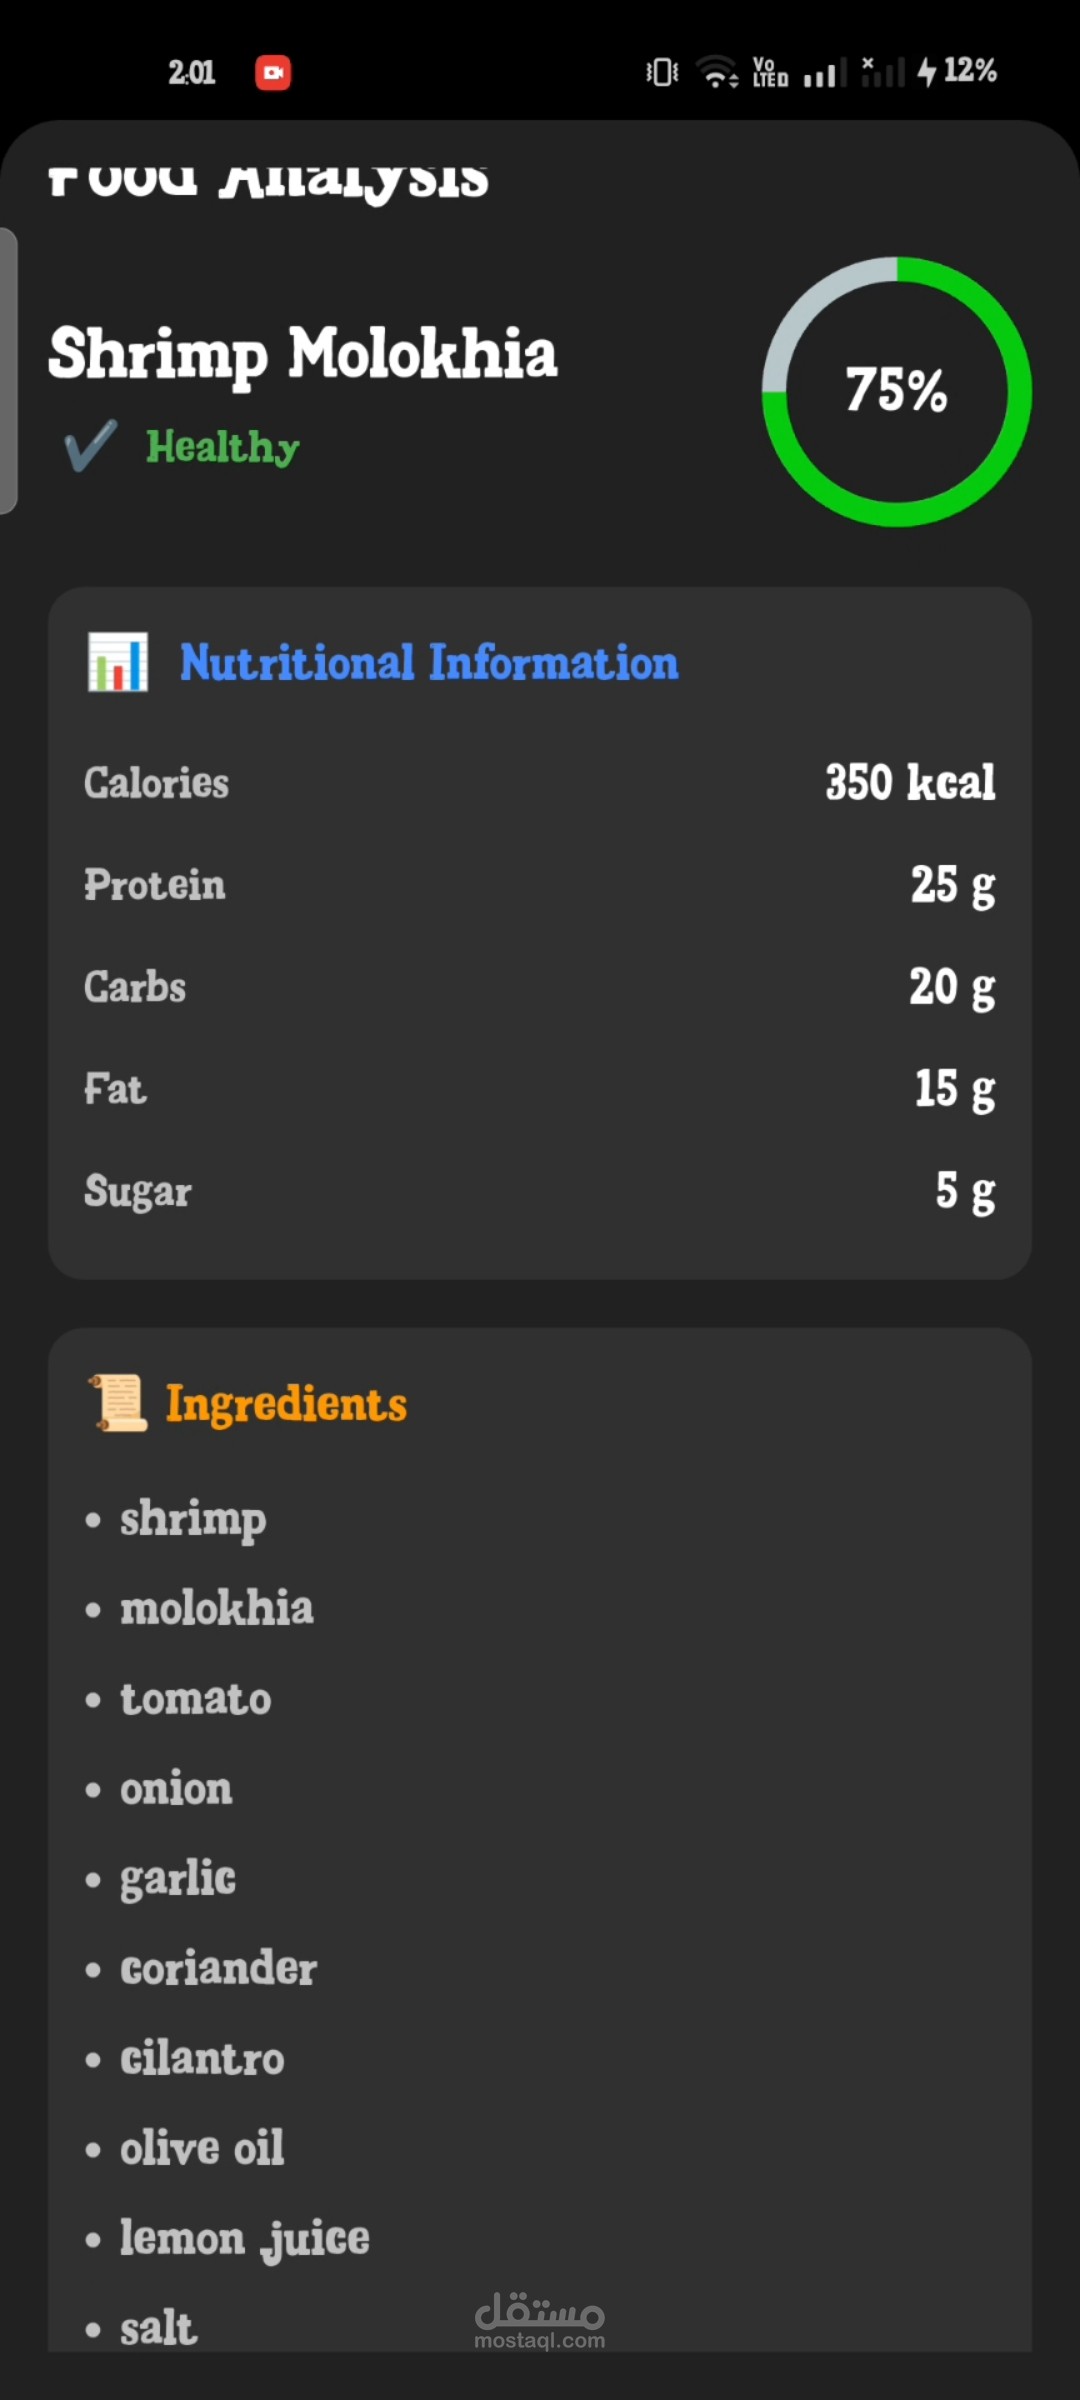Tap the Wi-Fi status icon
This screenshot has height=2400, width=1080.
717,72
